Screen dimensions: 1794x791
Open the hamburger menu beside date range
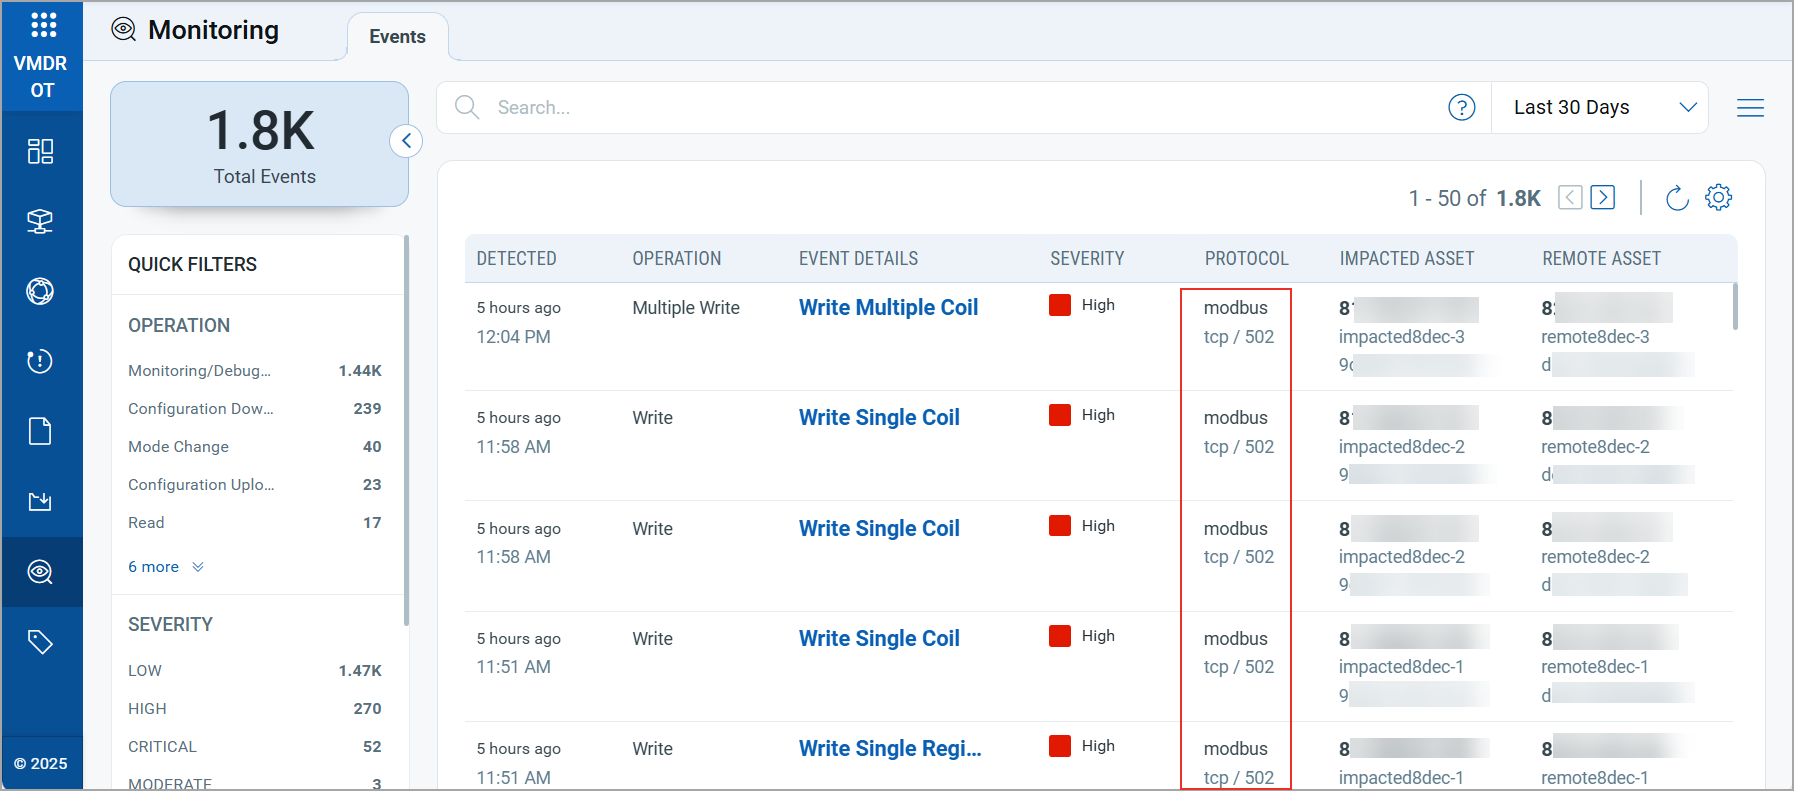pos(1750,108)
